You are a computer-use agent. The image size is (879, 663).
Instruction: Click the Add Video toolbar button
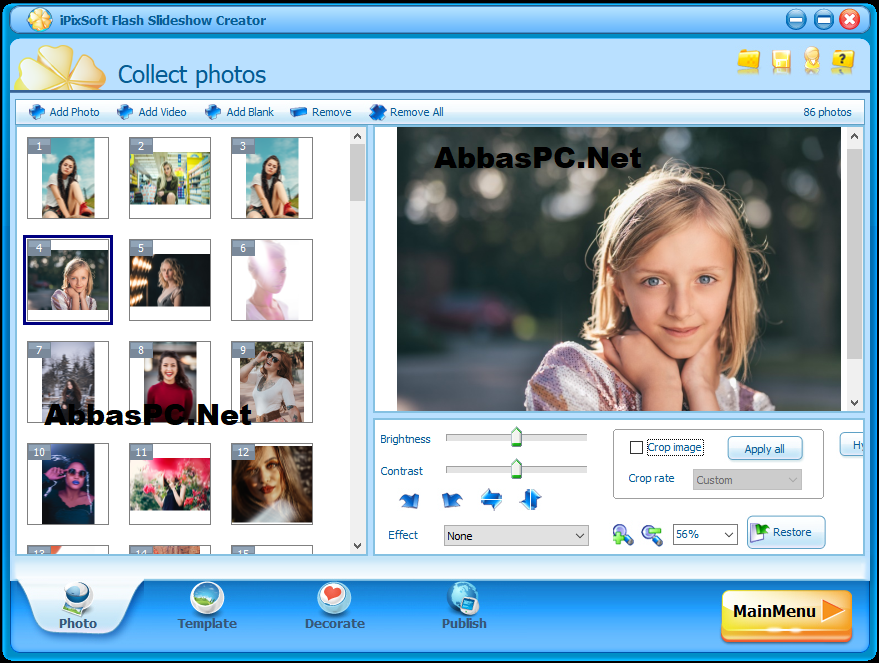point(152,112)
